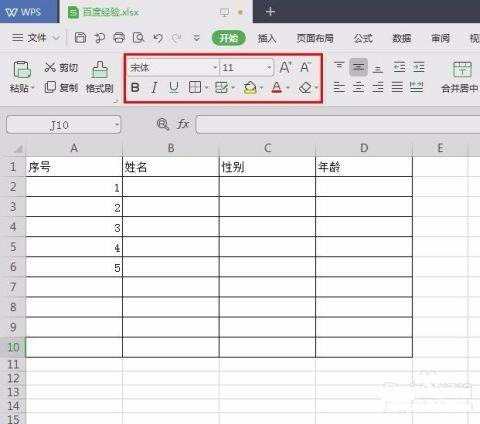Click the Print icon

click(119, 38)
